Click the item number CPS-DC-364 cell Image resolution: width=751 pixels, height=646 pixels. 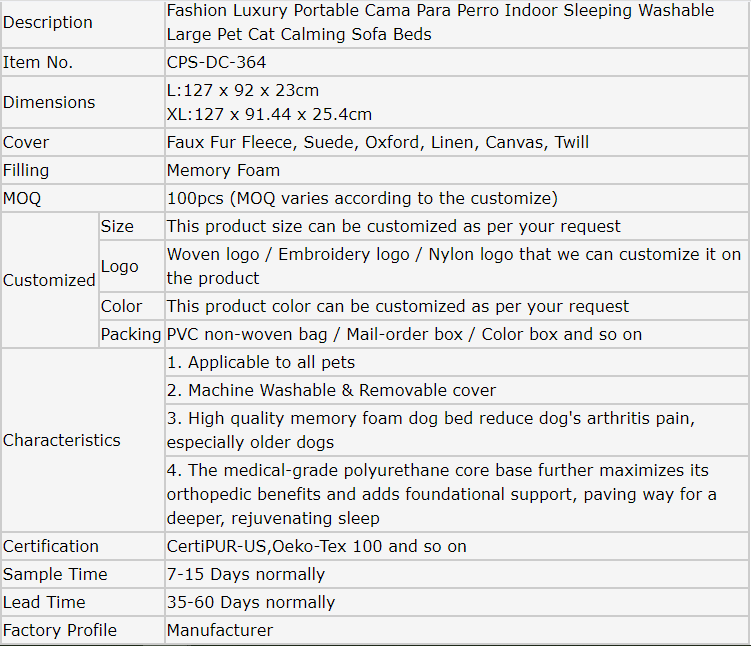point(217,62)
